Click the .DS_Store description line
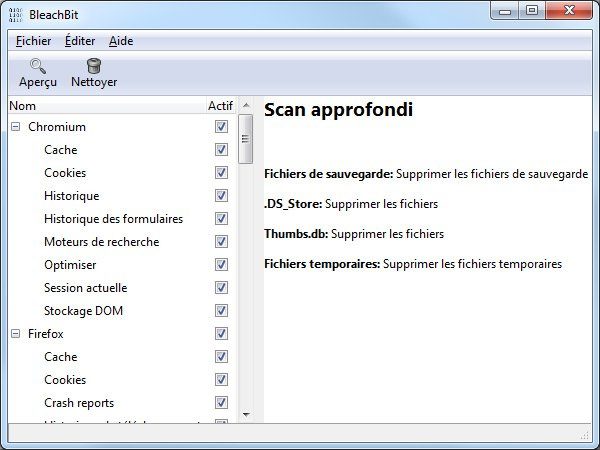Screen dimensions: 600x450 pos(351,204)
